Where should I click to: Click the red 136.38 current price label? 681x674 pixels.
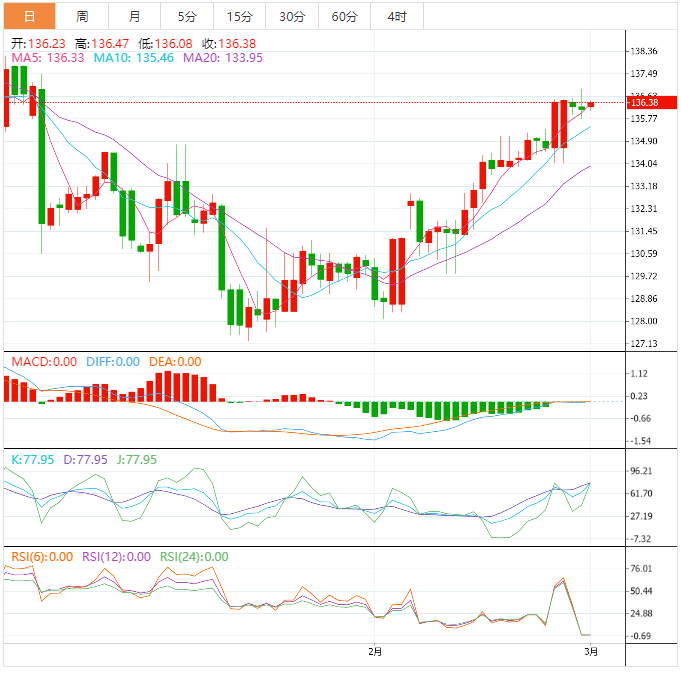point(652,102)
